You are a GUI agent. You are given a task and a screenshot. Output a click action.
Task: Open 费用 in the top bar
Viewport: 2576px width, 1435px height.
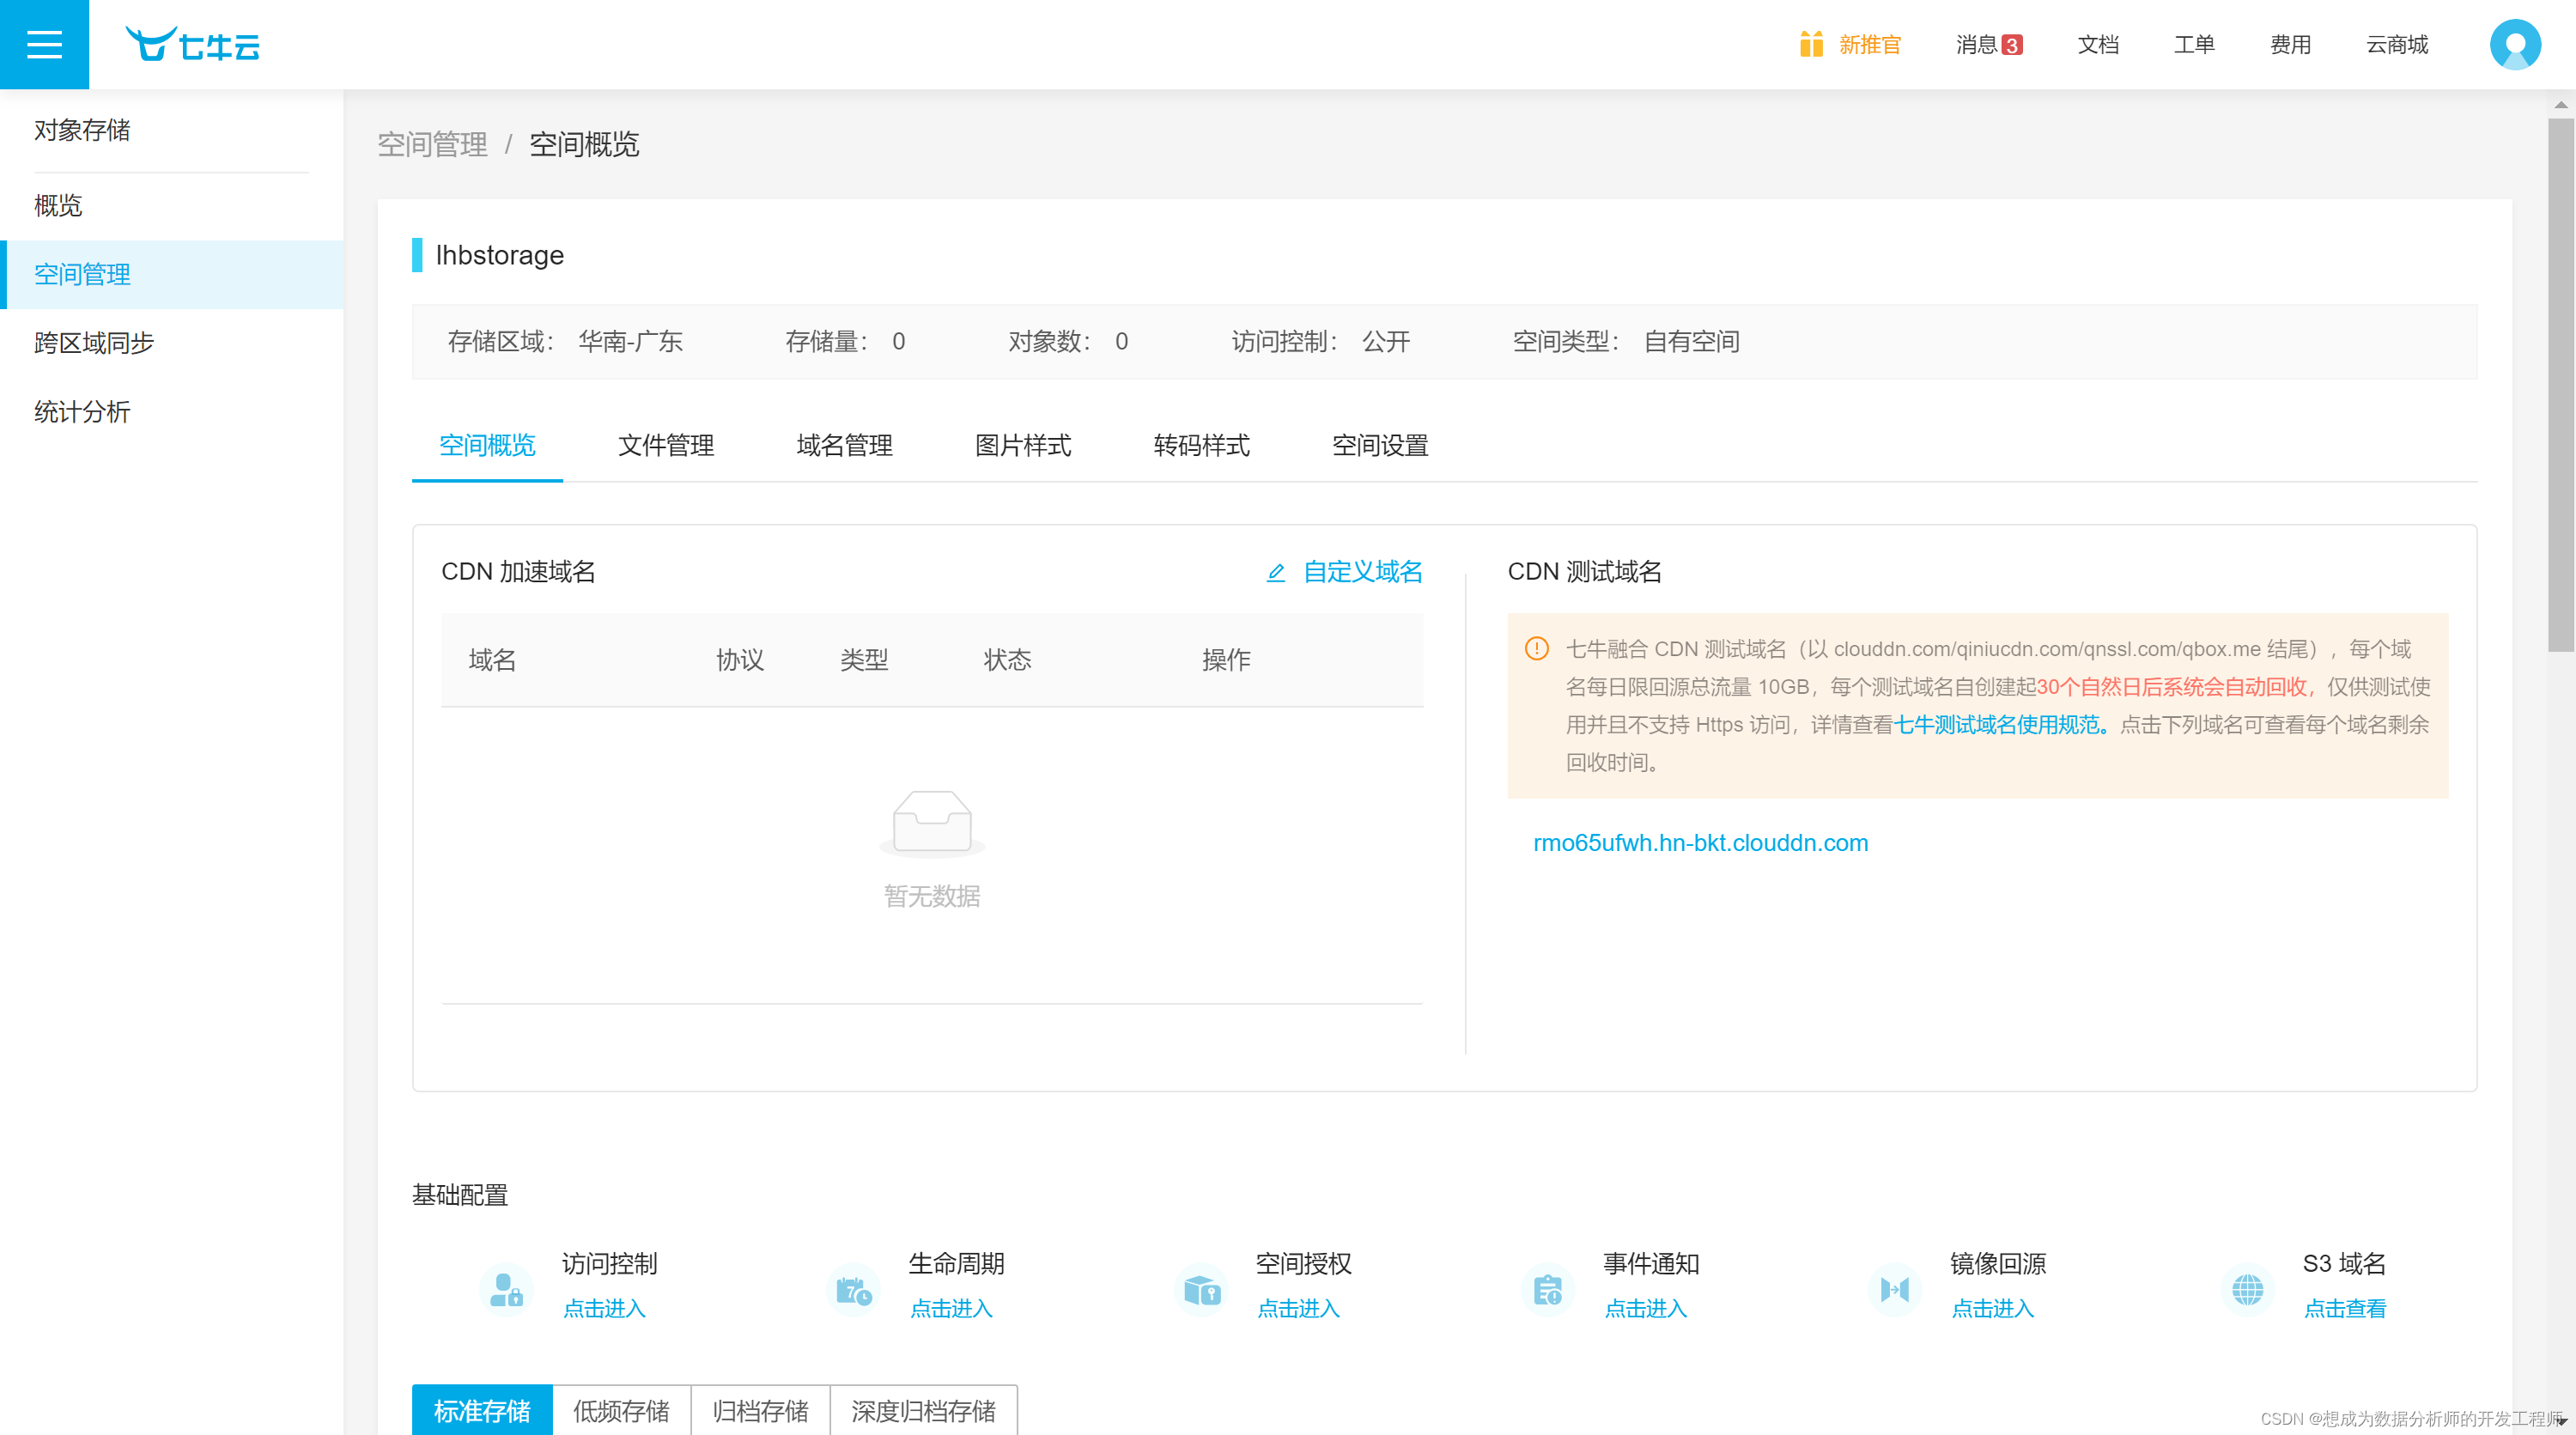tap(2290, 45)
